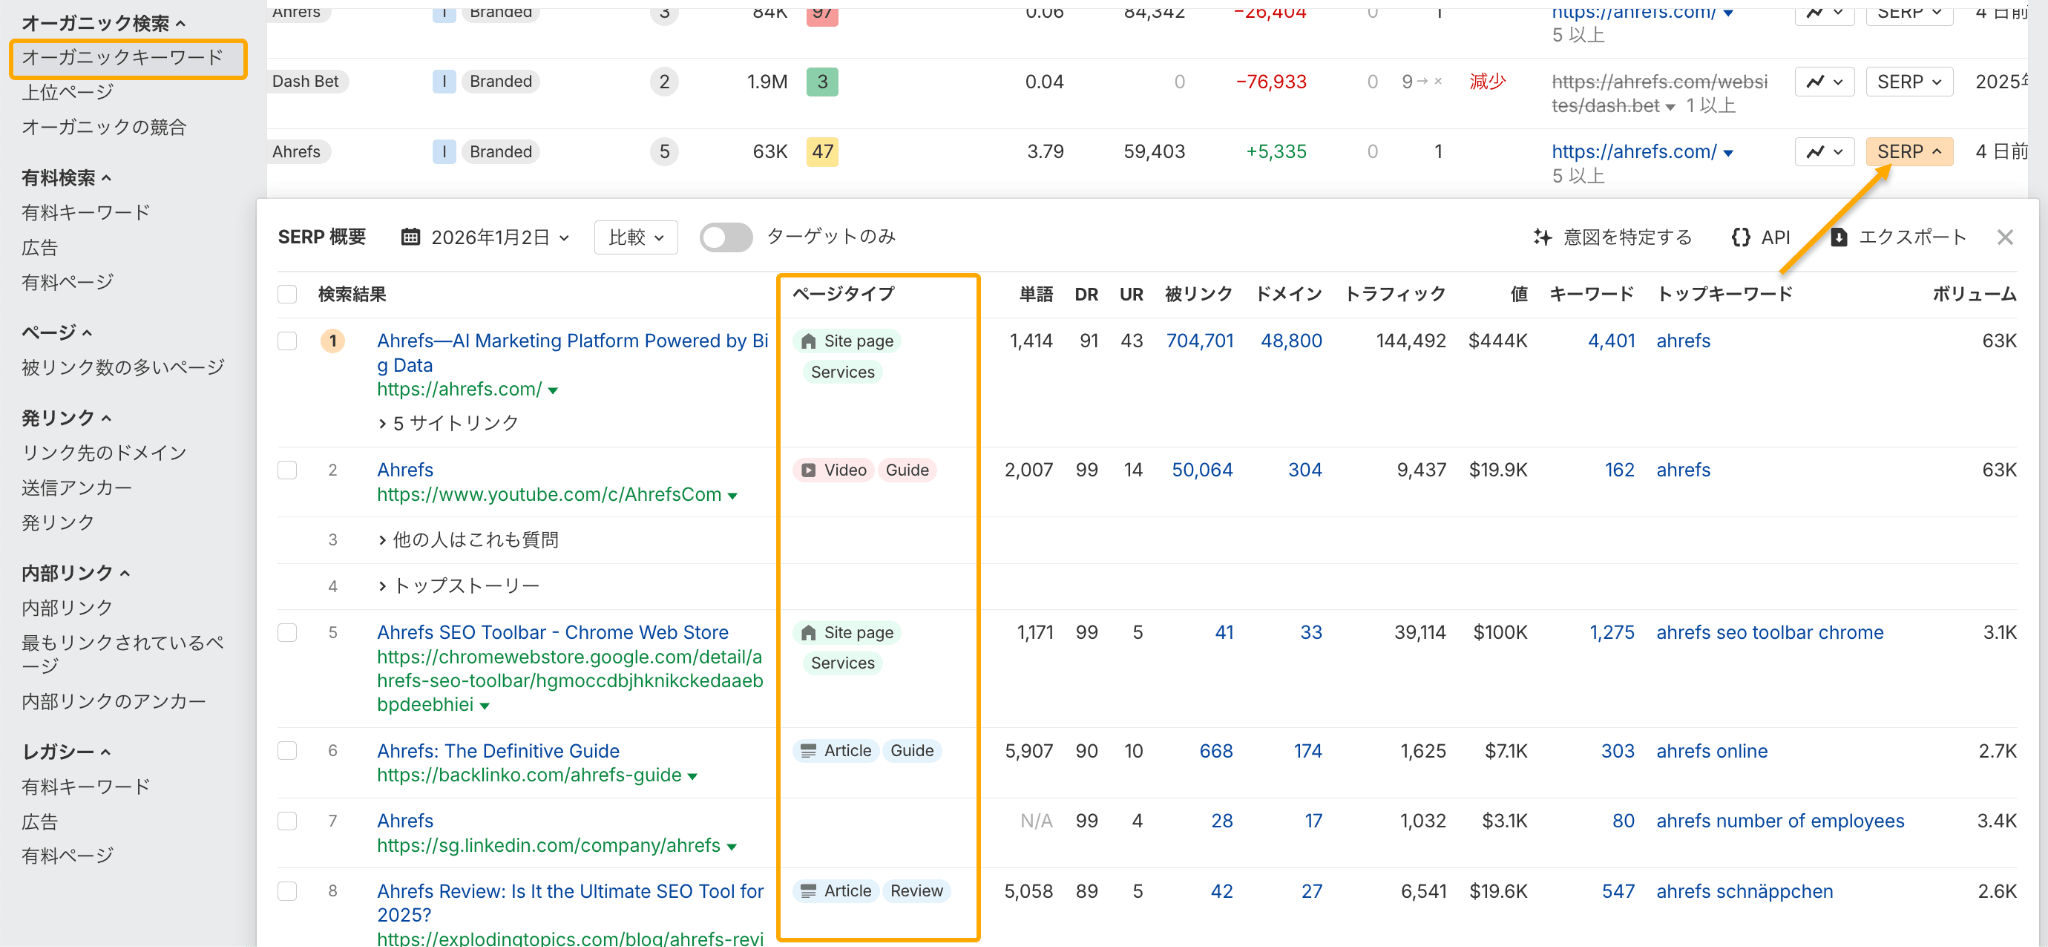Collapse the highlighted SERP button in Ahrefs row
The width and height of the screenshot is (2048, 947).
[x=1908, y=152]
